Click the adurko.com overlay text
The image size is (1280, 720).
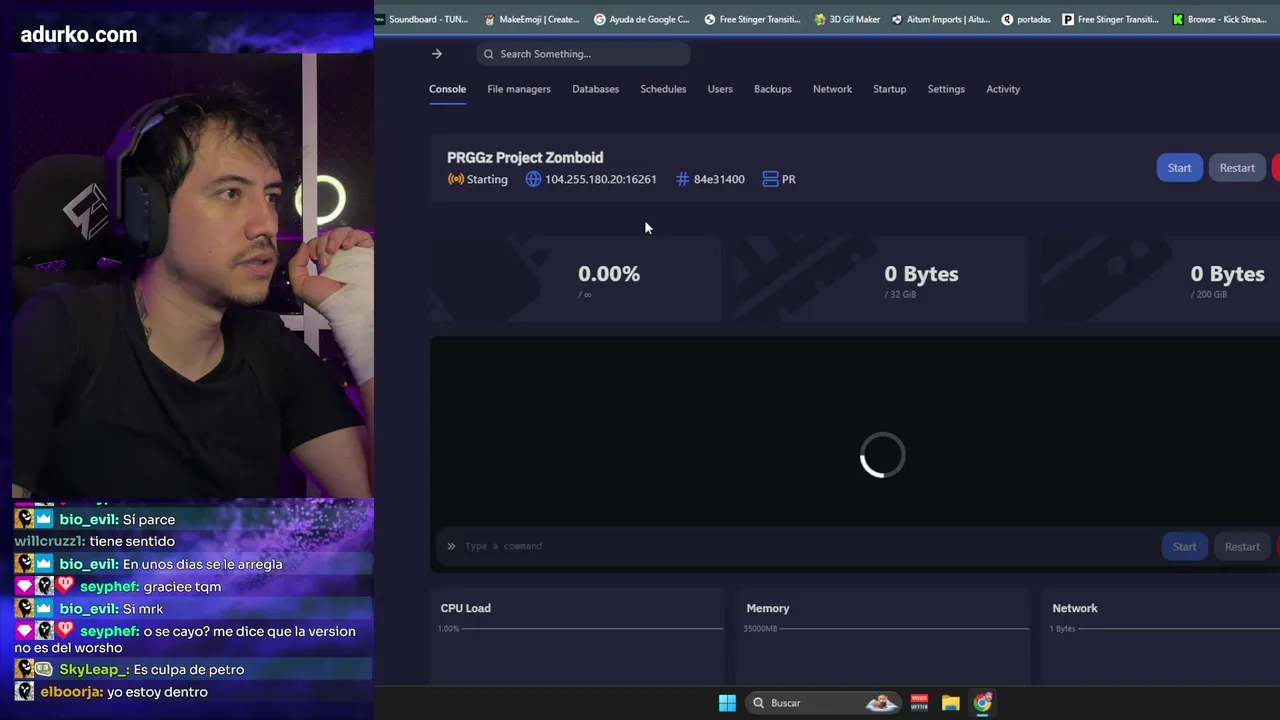(79, 35)
